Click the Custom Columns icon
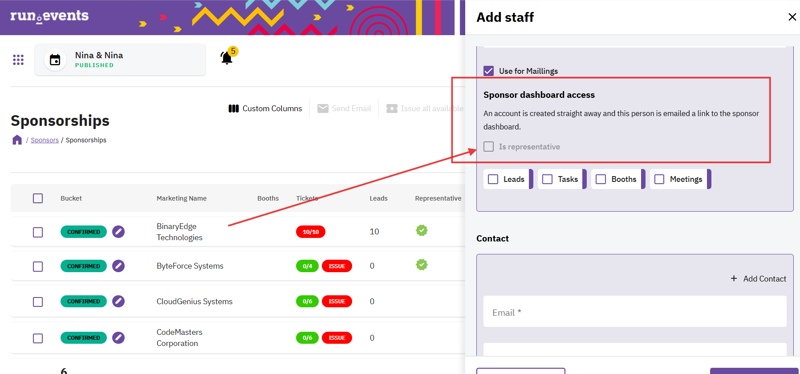Viewport: 800px width, 374px height. pos(234,109)
